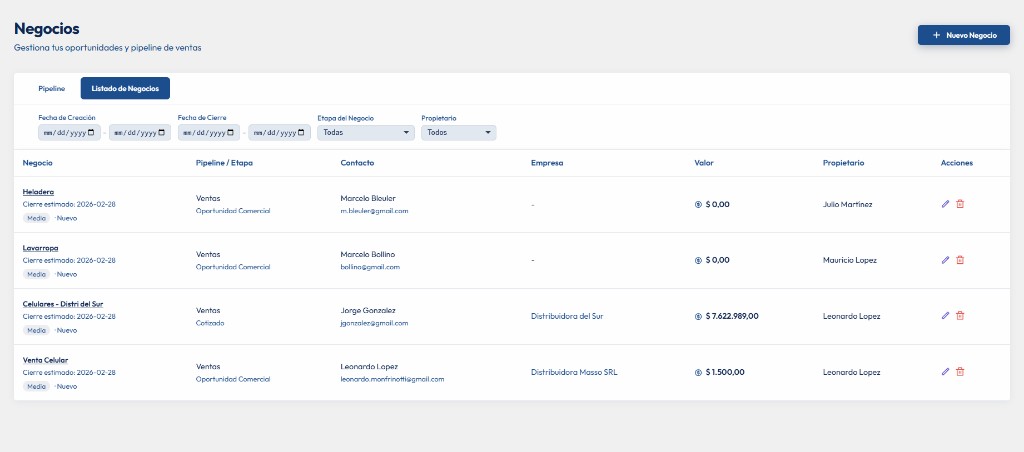
Task: Click value $ 7.622.989,00
Action: tap(732, 316)
